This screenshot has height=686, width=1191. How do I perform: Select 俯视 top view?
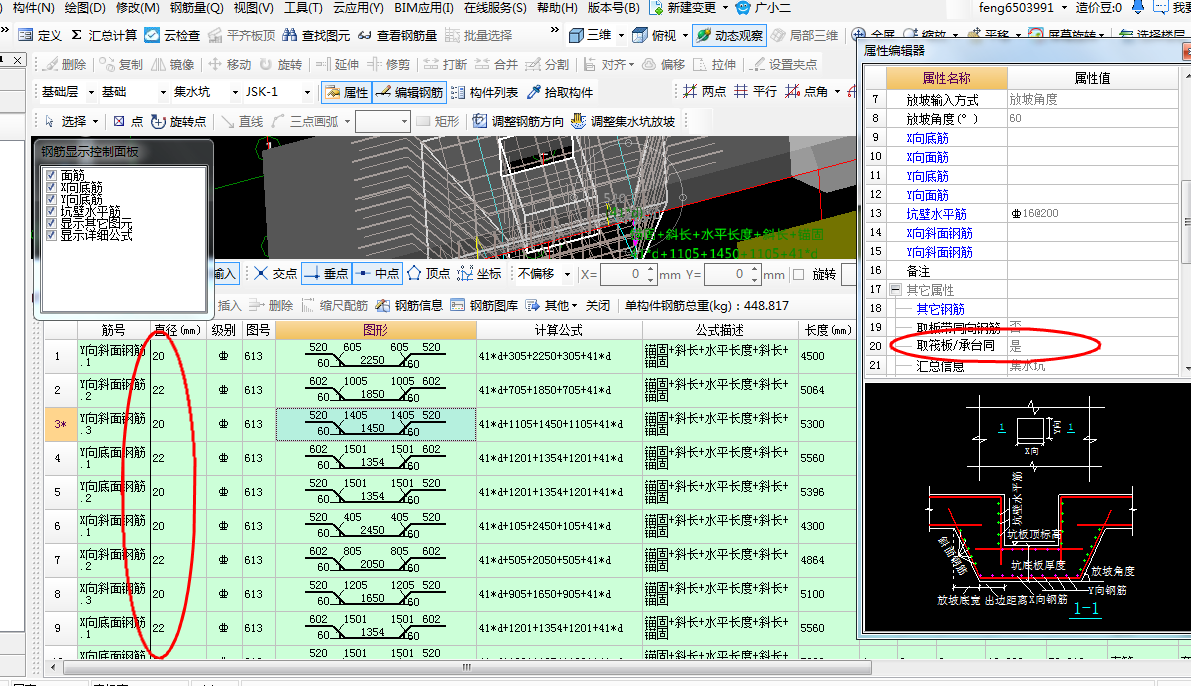pyautogui.click(x=655, y=35)
